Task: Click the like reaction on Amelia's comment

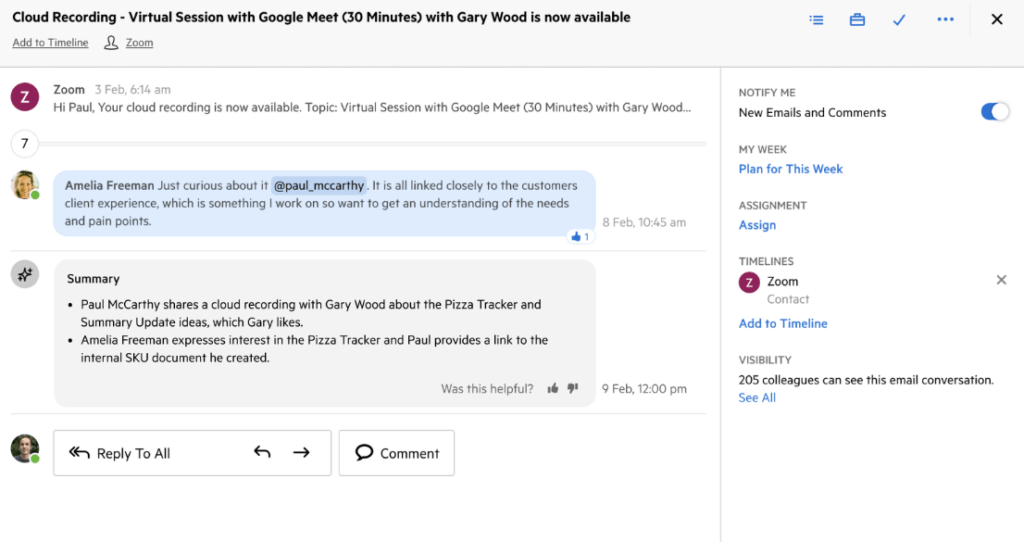Action: pyautogui.click(x=580, y=237)
